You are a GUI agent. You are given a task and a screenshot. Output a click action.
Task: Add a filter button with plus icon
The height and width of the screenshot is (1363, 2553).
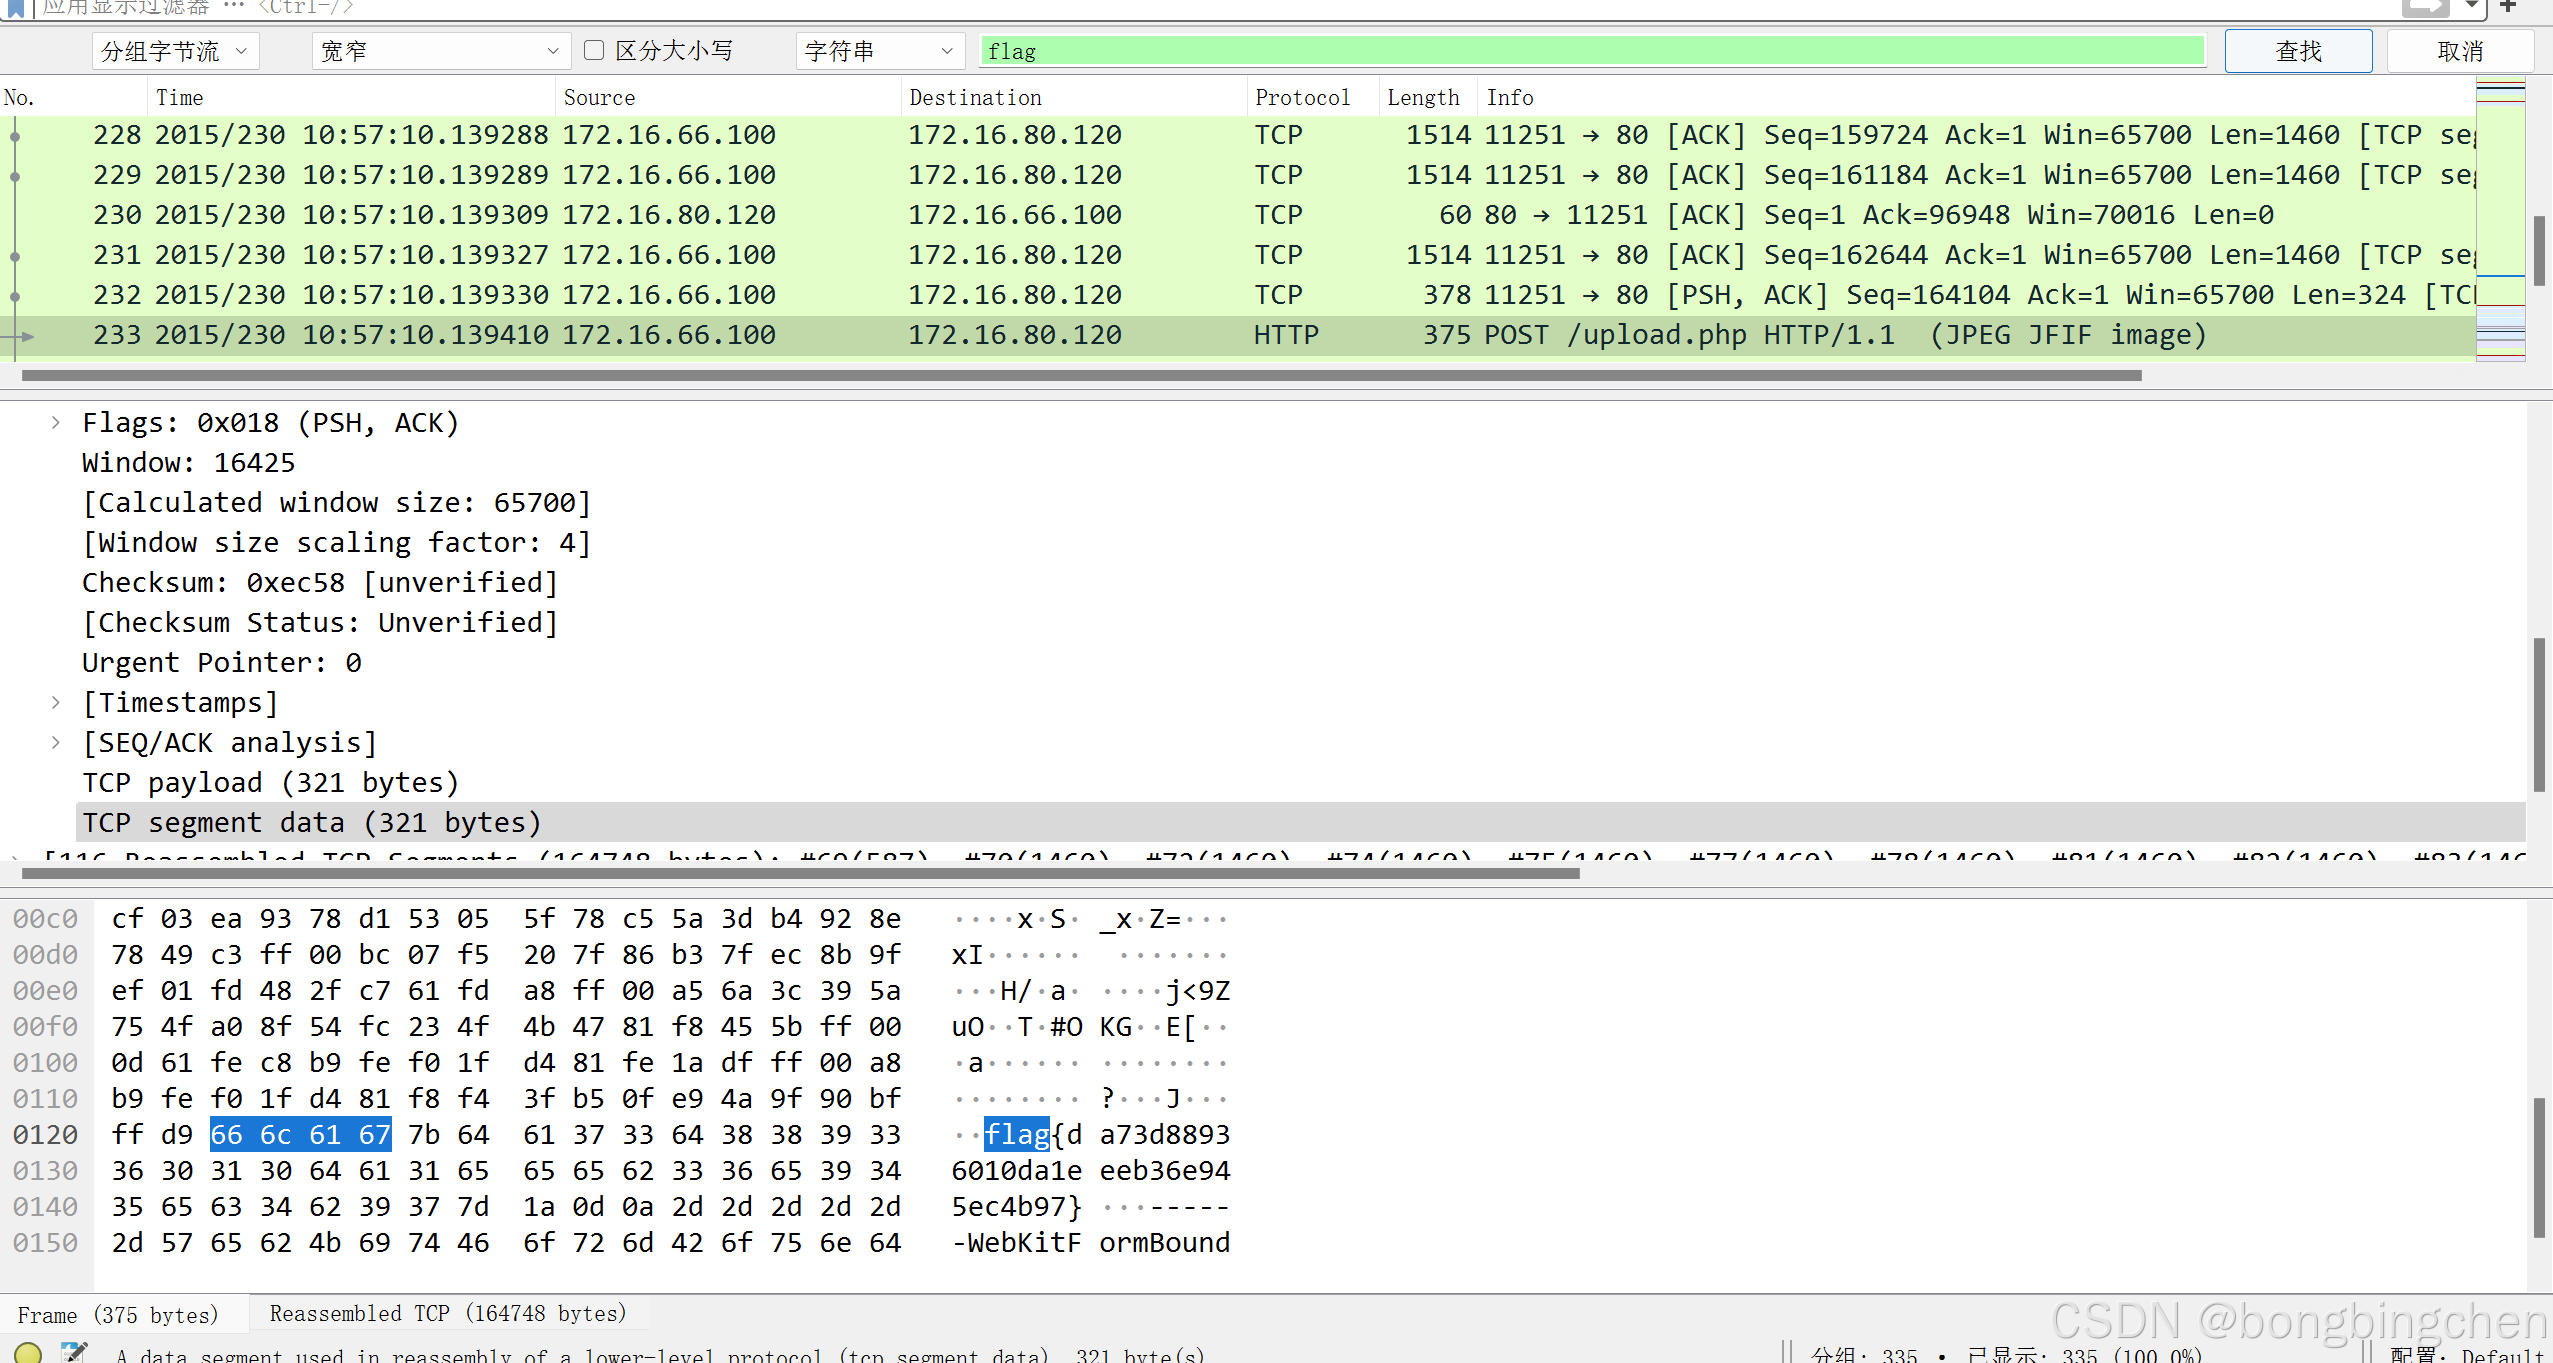click(2508, 6)
